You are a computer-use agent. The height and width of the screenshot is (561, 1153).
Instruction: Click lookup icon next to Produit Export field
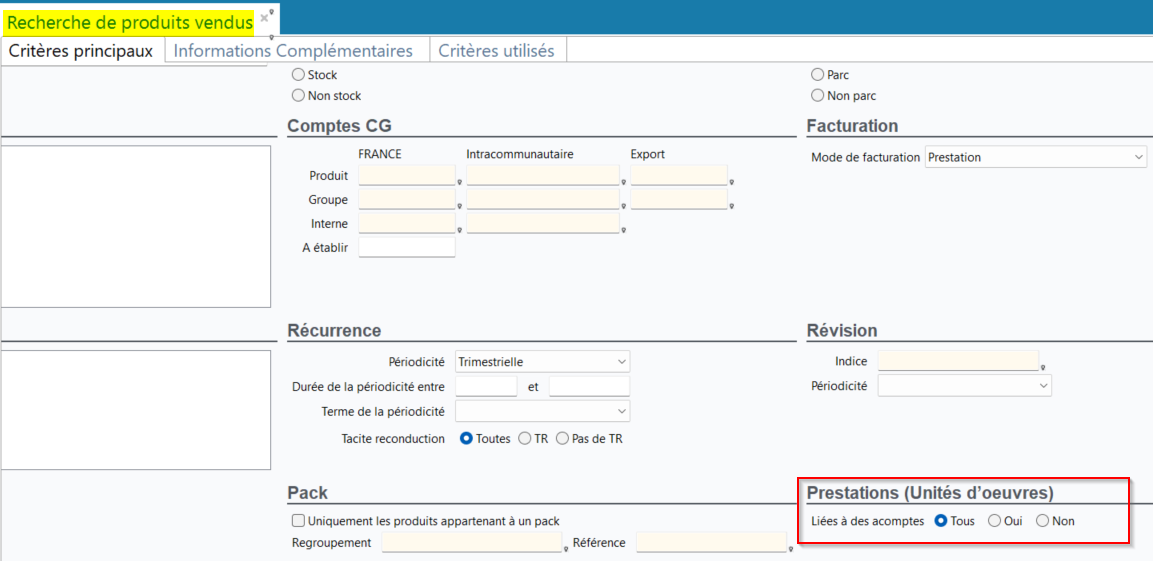(x=732, y=181)
